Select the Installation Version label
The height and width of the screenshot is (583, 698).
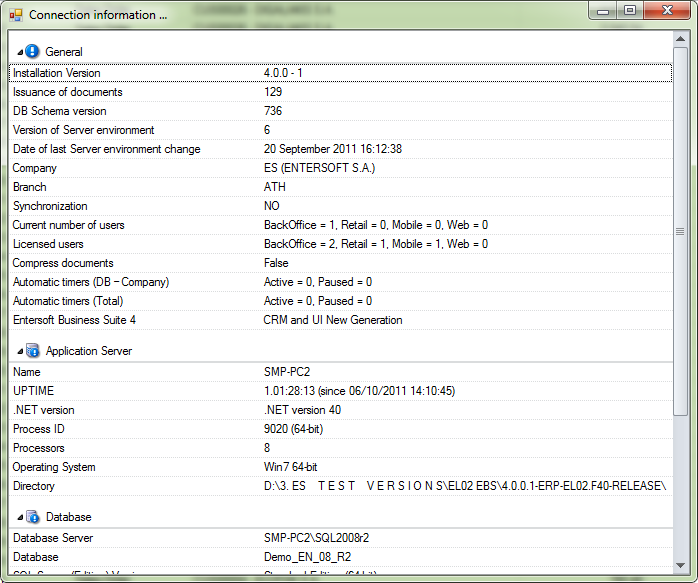57,73
